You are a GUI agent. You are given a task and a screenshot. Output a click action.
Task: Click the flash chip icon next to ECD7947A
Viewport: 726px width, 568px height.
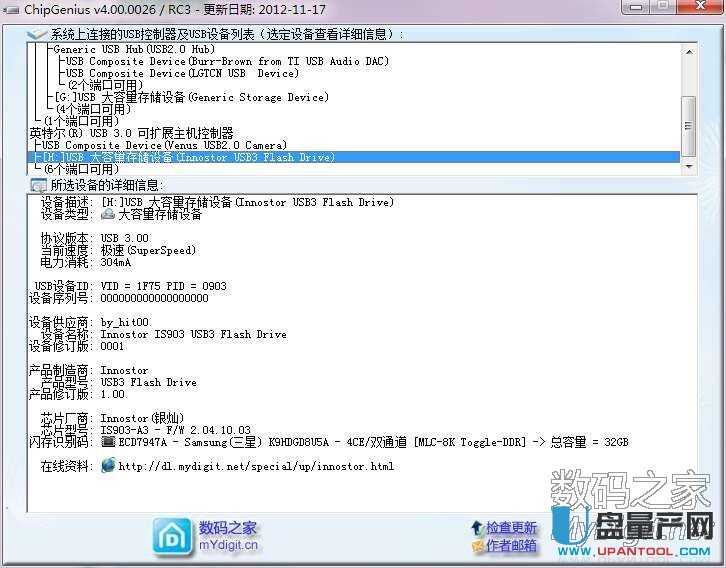(108, 441)
